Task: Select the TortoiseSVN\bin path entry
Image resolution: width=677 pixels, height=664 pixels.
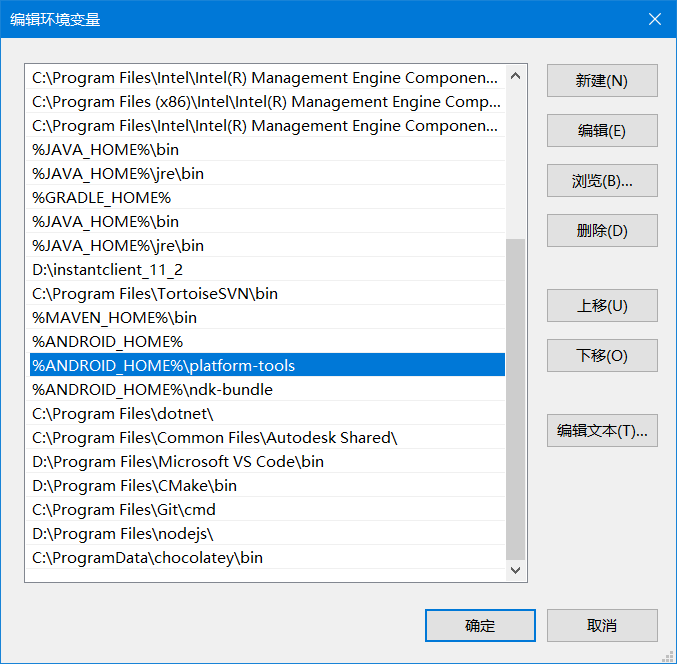Action: point(267,294)
